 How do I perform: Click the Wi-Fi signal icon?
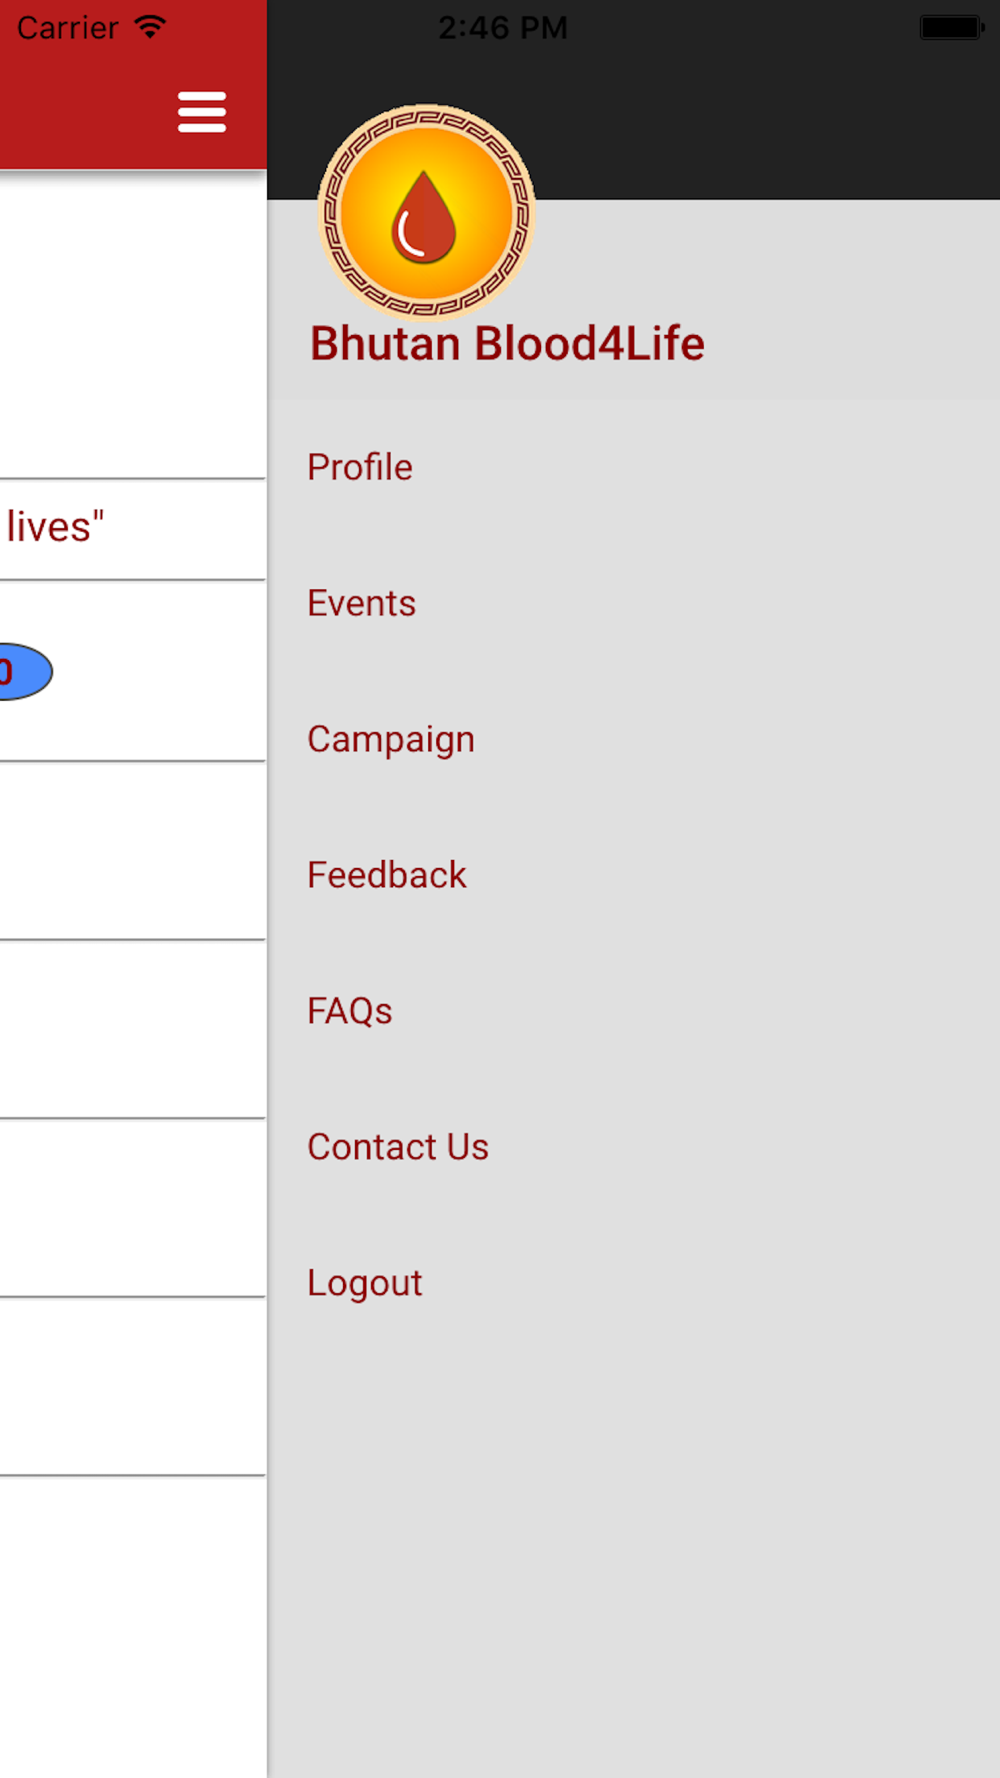150,27
